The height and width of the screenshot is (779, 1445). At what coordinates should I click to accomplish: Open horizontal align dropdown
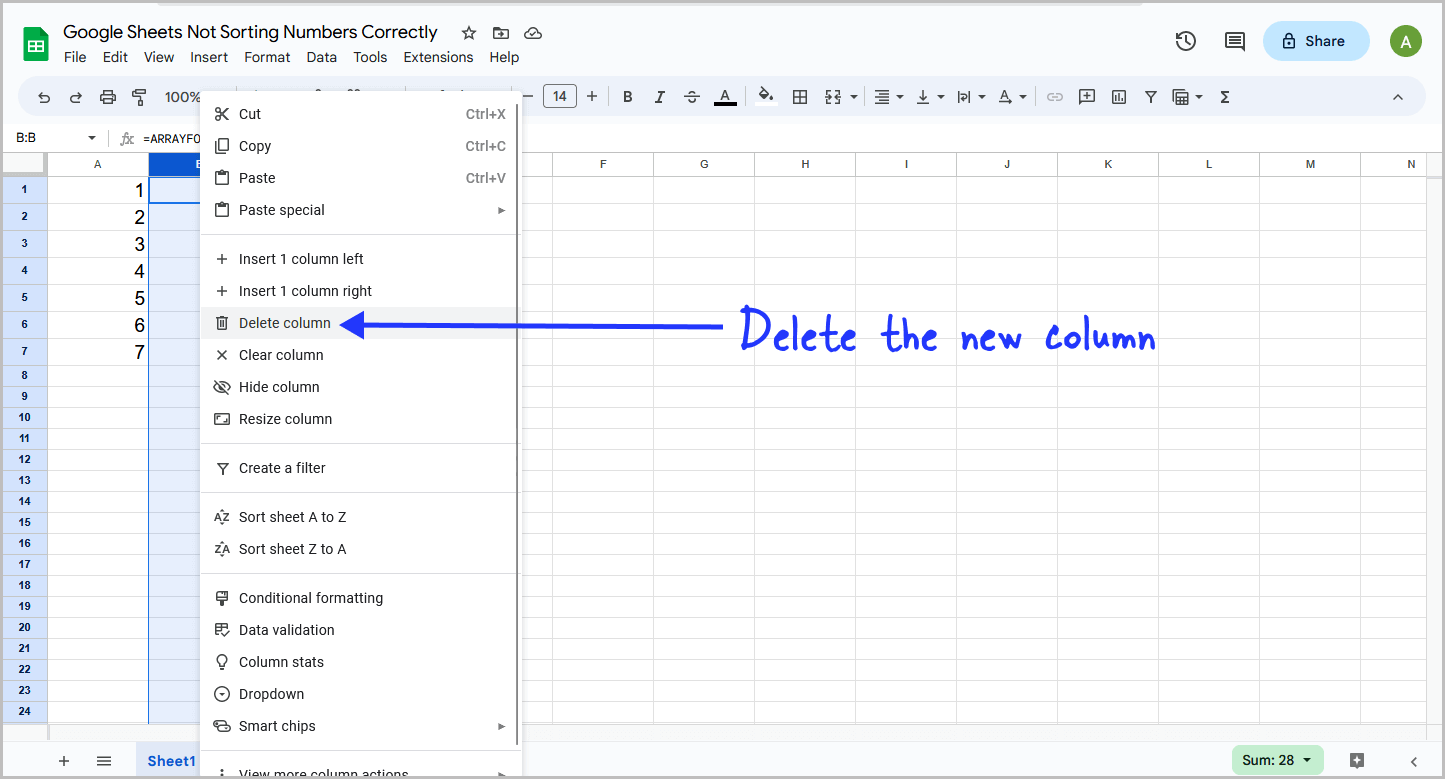pos(889,97)
